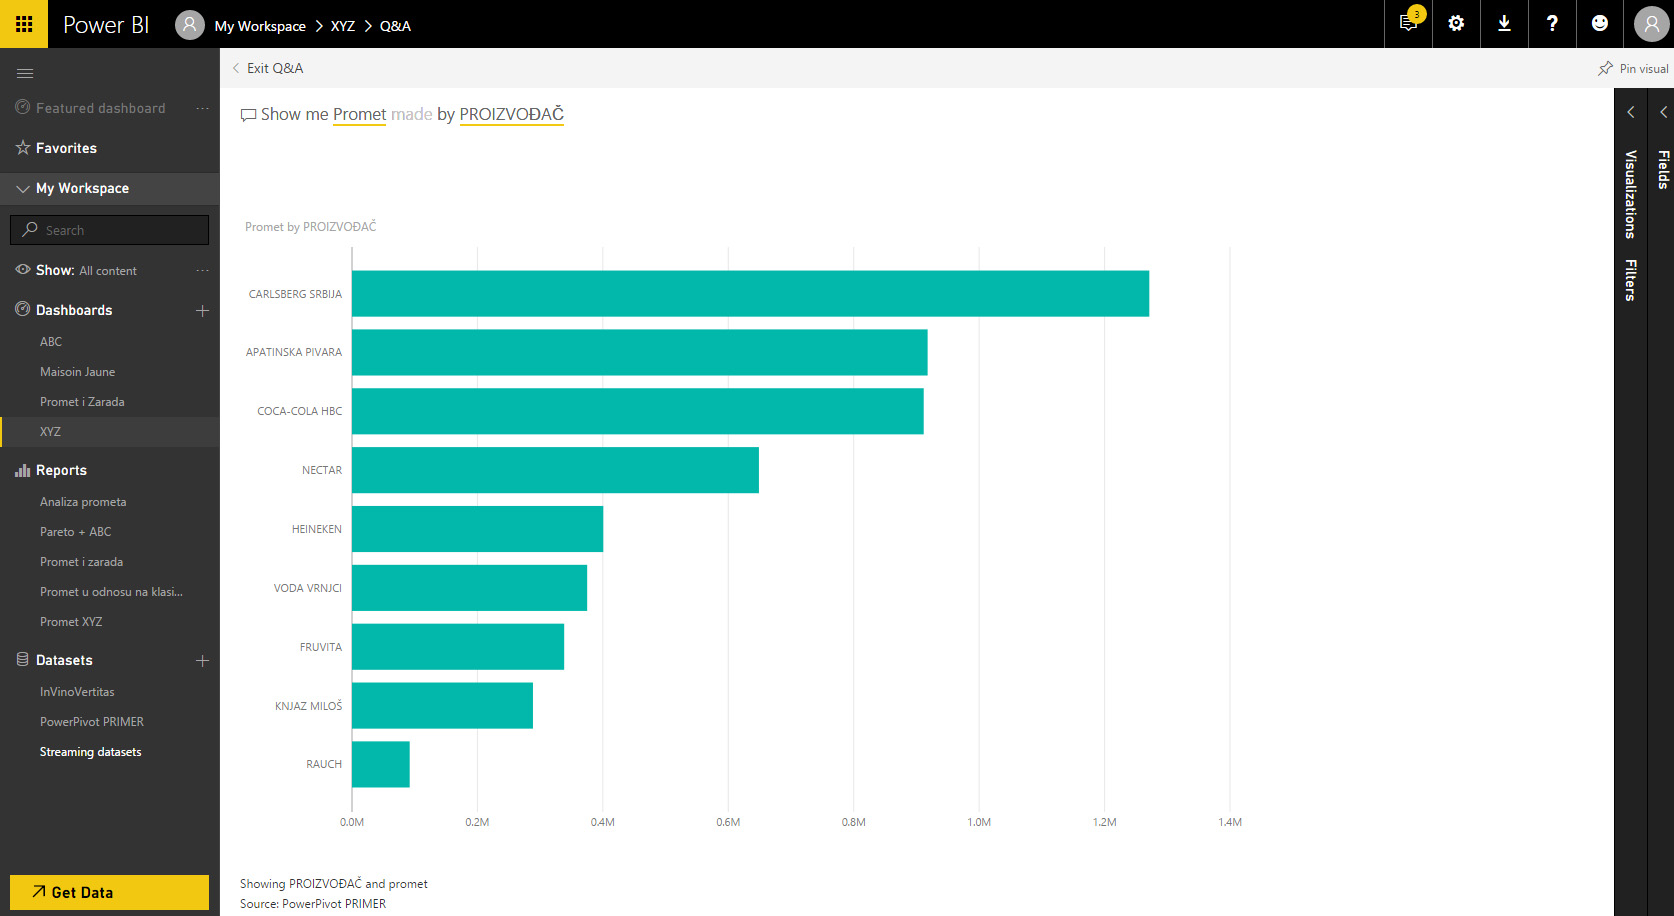Click the download arrow icon

pyautogui.click(x=1504, y=24)
